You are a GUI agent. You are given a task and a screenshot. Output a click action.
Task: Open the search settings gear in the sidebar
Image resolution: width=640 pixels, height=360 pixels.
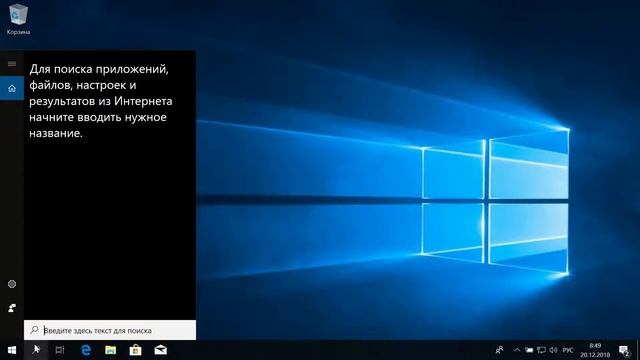click(12, 284)
